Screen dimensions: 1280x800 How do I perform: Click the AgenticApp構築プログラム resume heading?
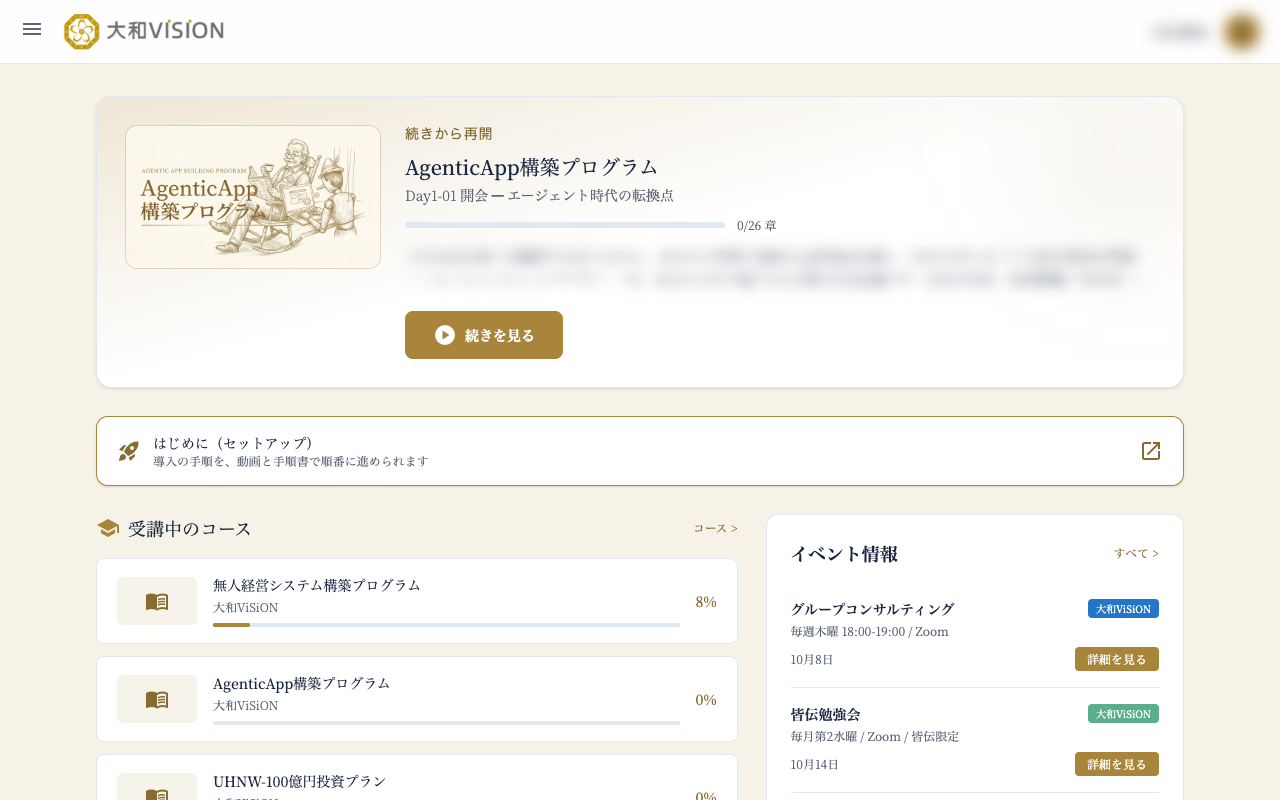click(532, 167)
